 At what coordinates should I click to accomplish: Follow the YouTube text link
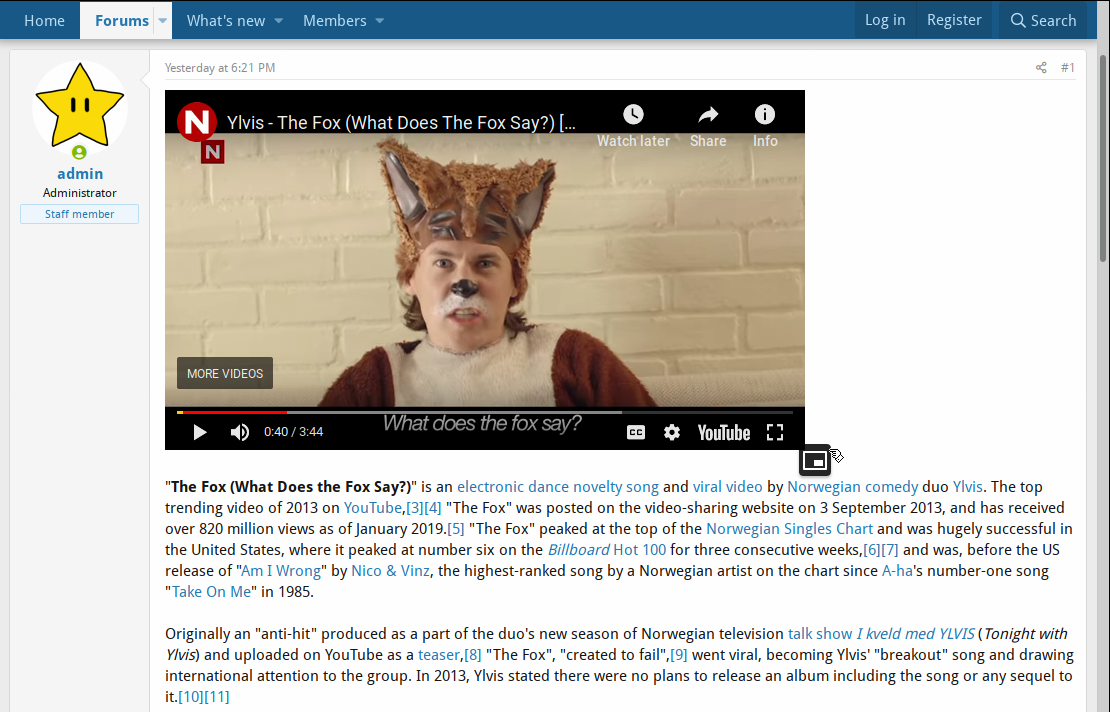[372, 508]
